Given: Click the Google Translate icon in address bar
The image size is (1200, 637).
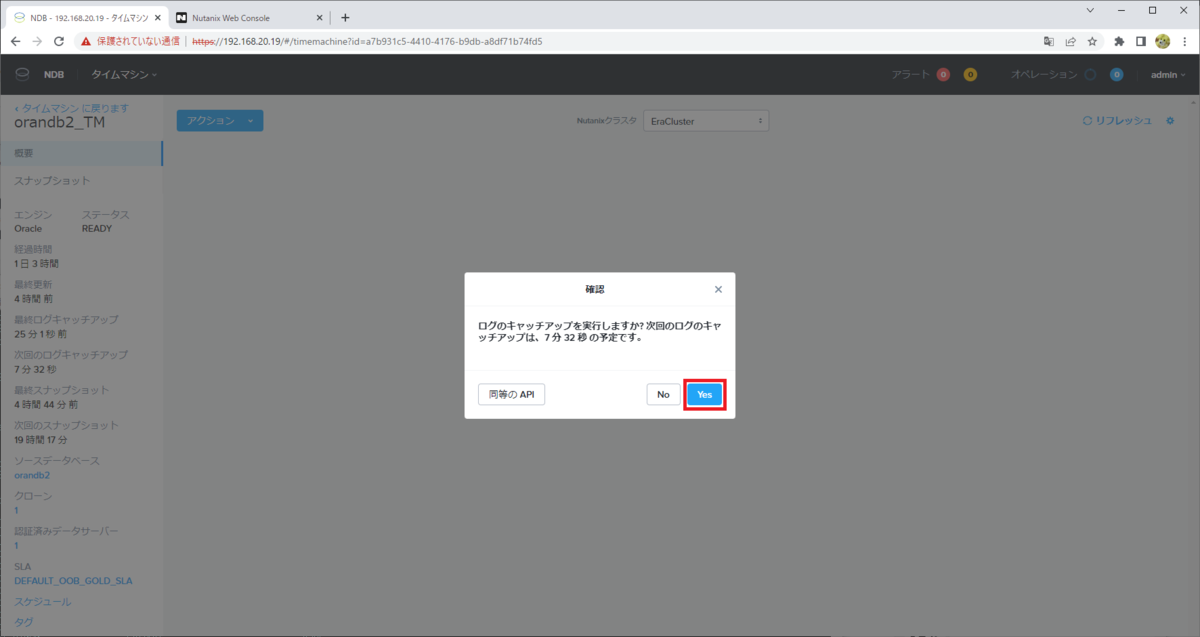Looking at the screenshot, I should pos(1049,41).
